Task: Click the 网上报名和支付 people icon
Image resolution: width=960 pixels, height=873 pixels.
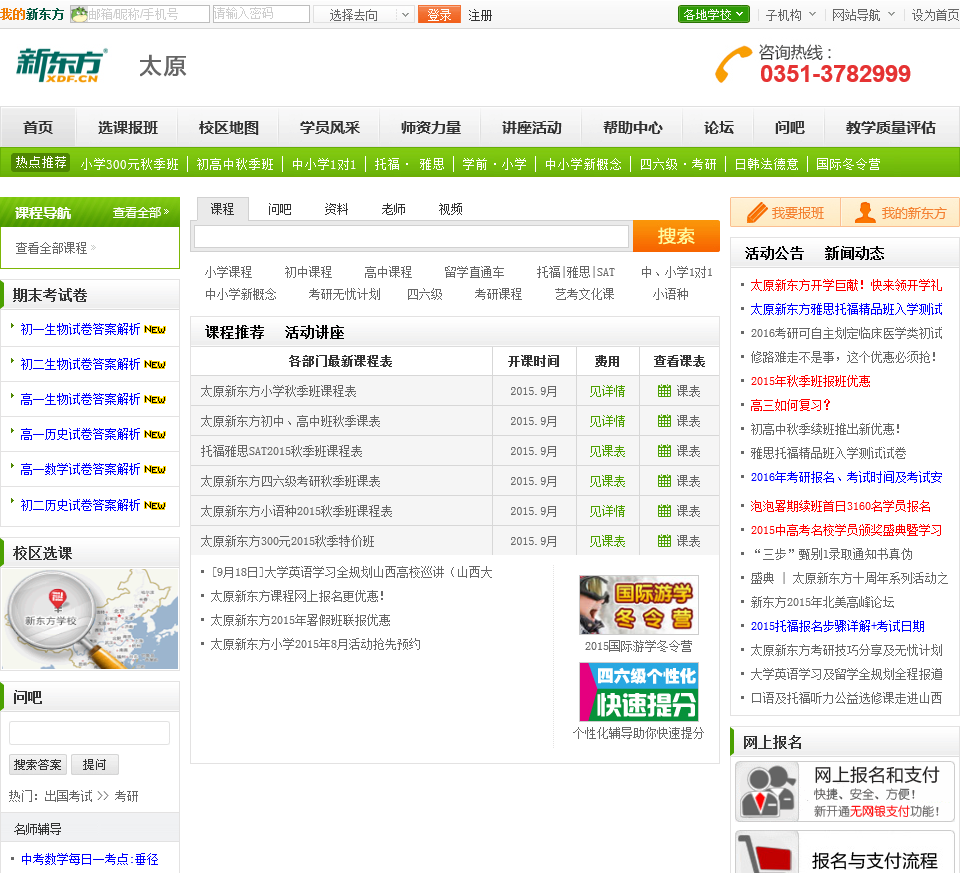Action: 767,791
